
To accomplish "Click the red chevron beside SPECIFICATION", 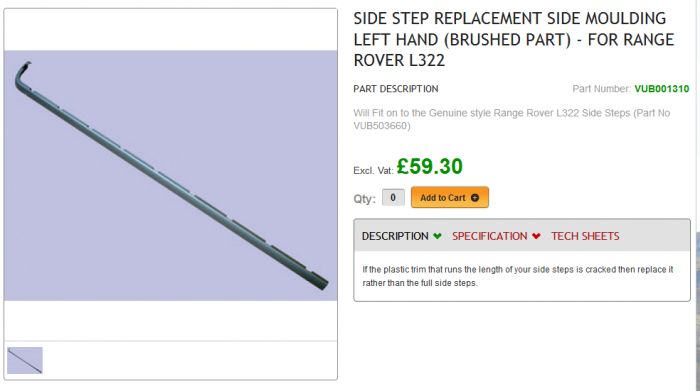I will pyautogui.click(x=536, y=236).
